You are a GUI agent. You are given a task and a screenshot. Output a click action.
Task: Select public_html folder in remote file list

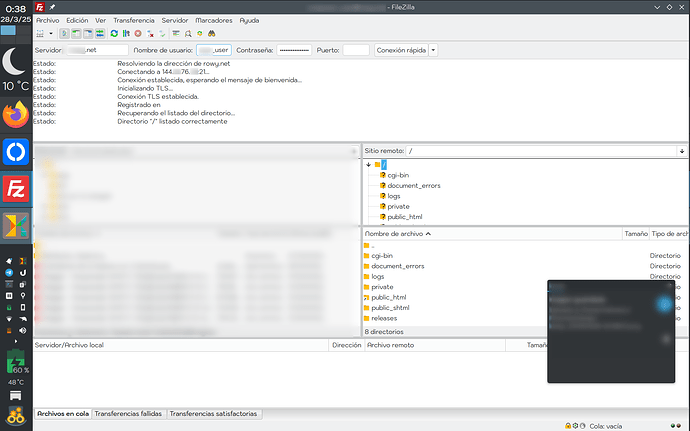(x=389, y=298)
